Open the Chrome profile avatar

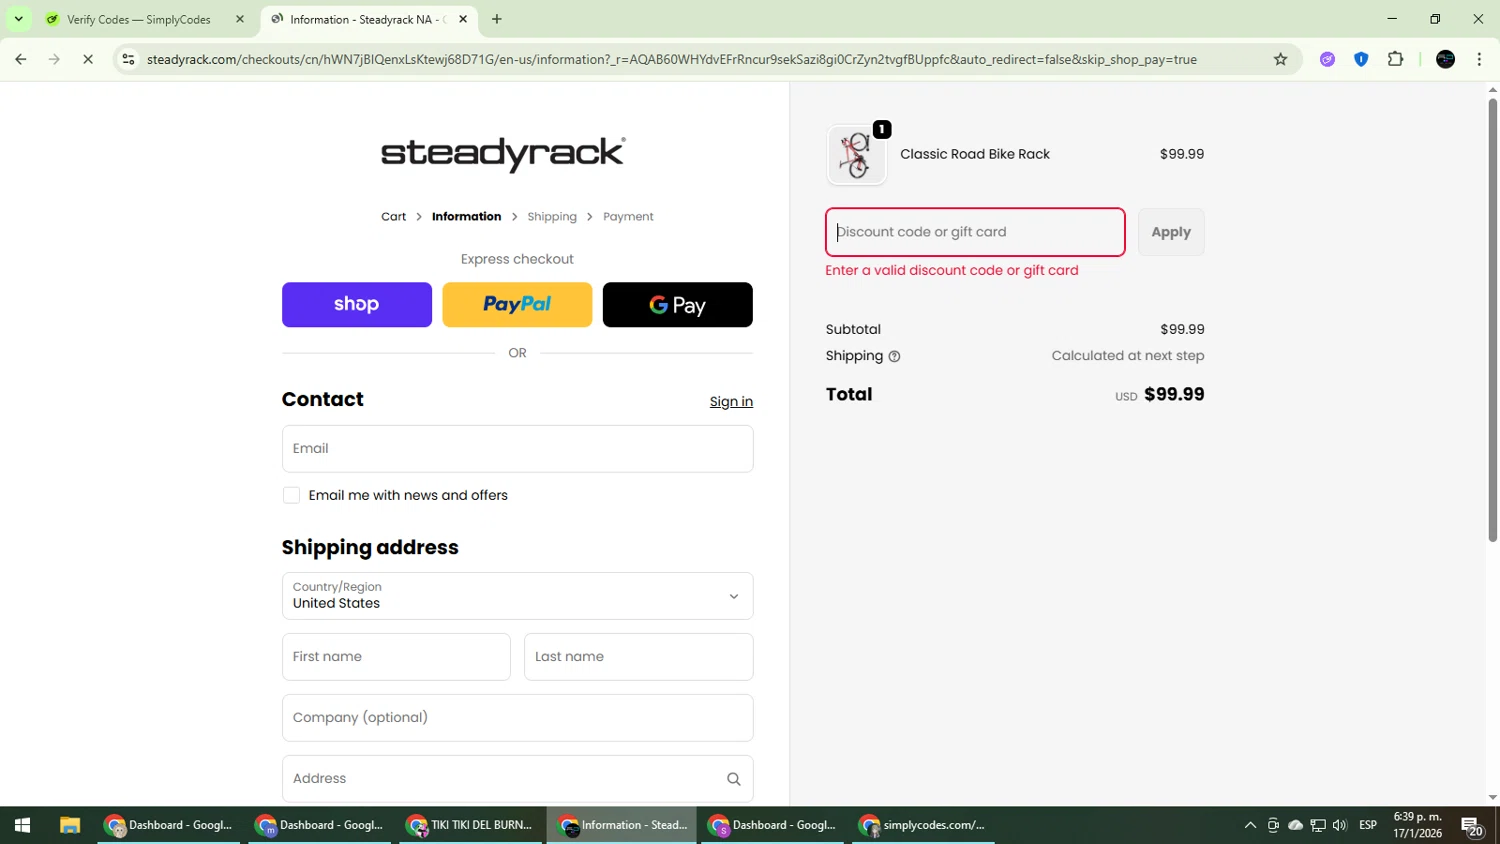[1445, 59]
